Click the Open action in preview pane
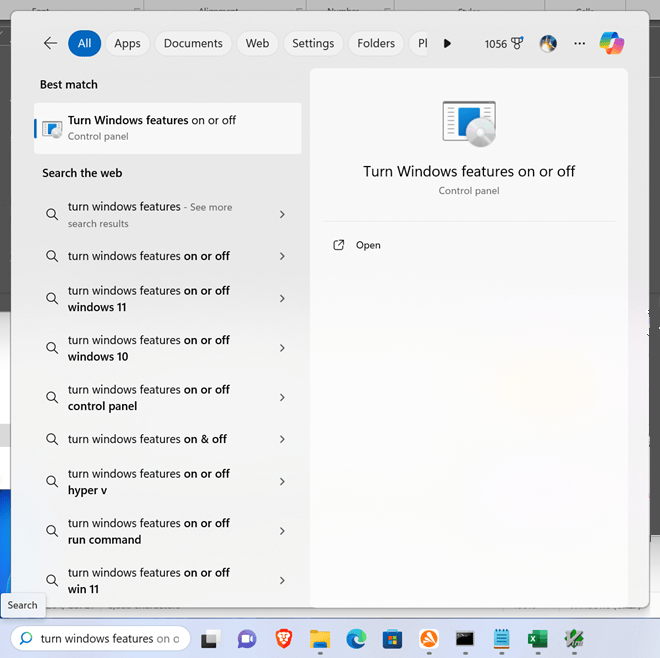660x658 pixels. 368,245
